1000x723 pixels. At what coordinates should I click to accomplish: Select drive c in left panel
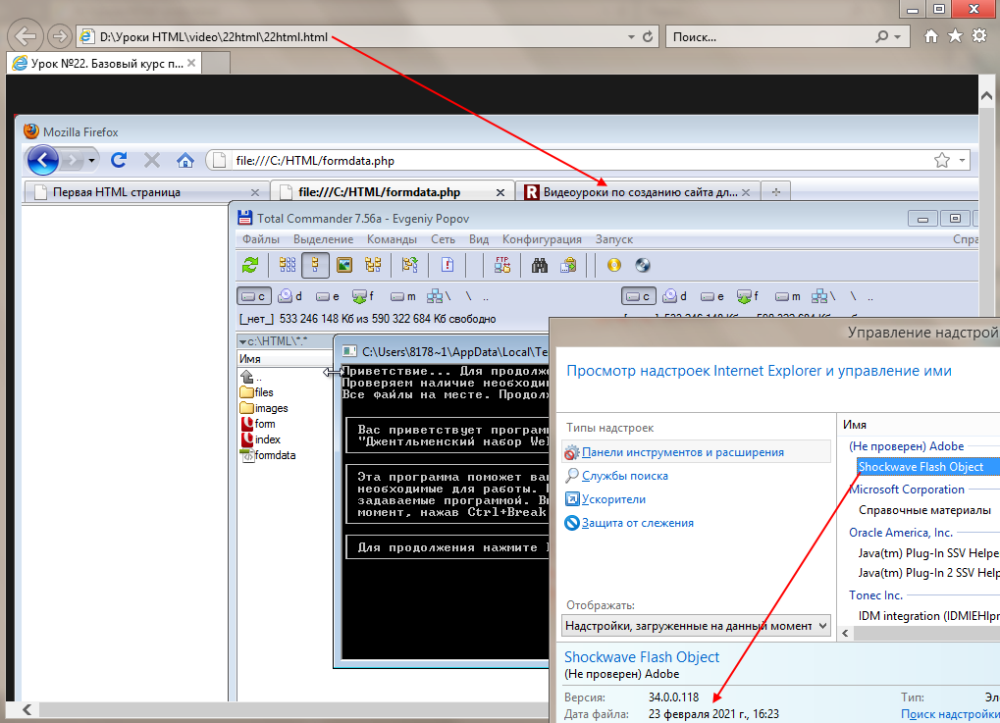click(254, 296)
